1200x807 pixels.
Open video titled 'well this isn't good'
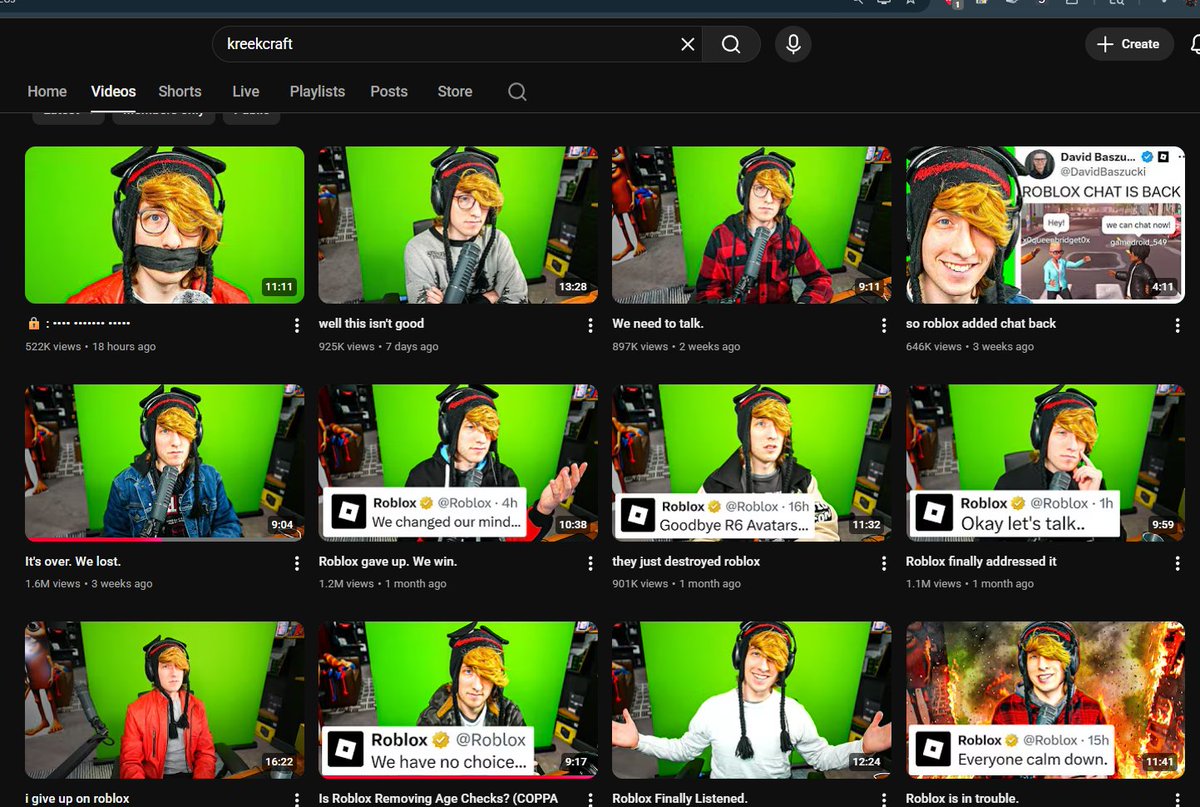[x=371, y=324]
